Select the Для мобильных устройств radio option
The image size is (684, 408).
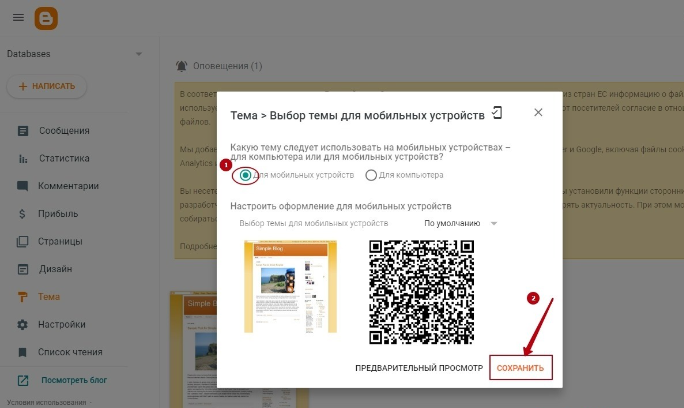[x=245, y=175]
